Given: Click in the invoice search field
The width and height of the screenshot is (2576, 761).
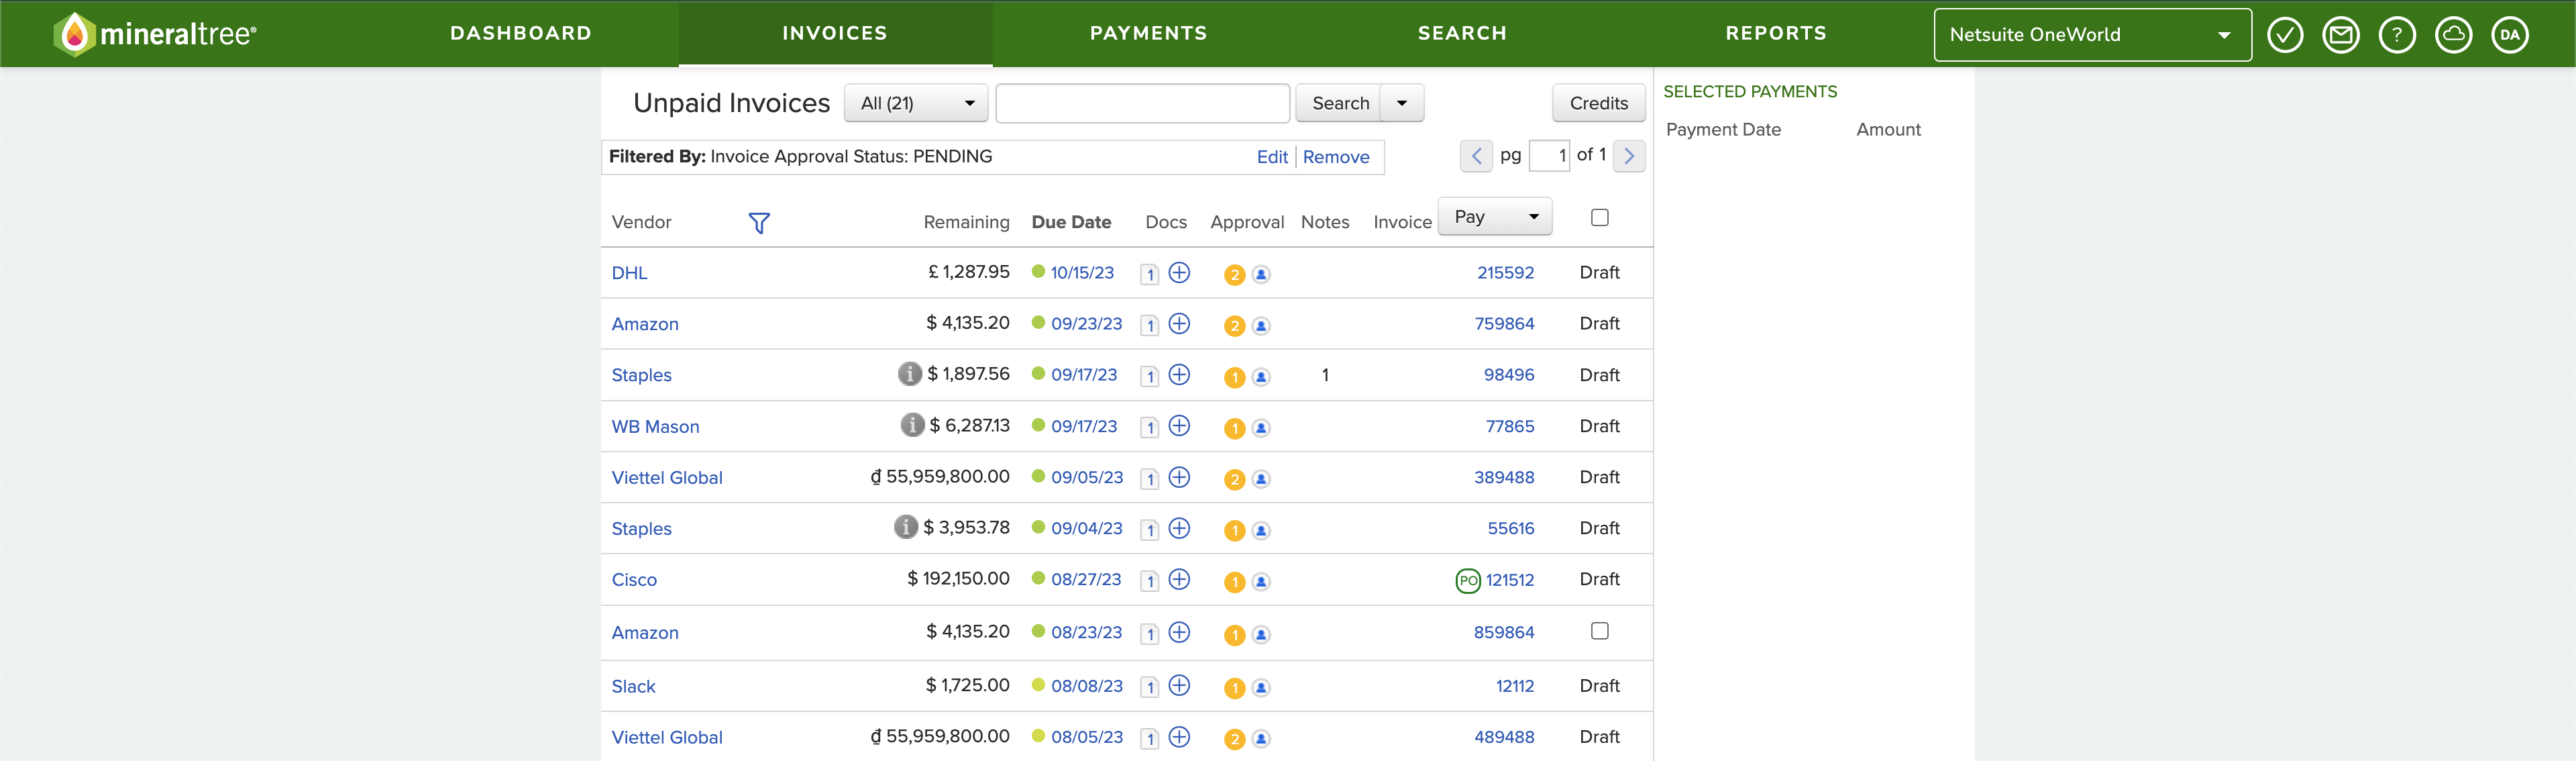Looking at the screenshot, I should point(1142,103).
